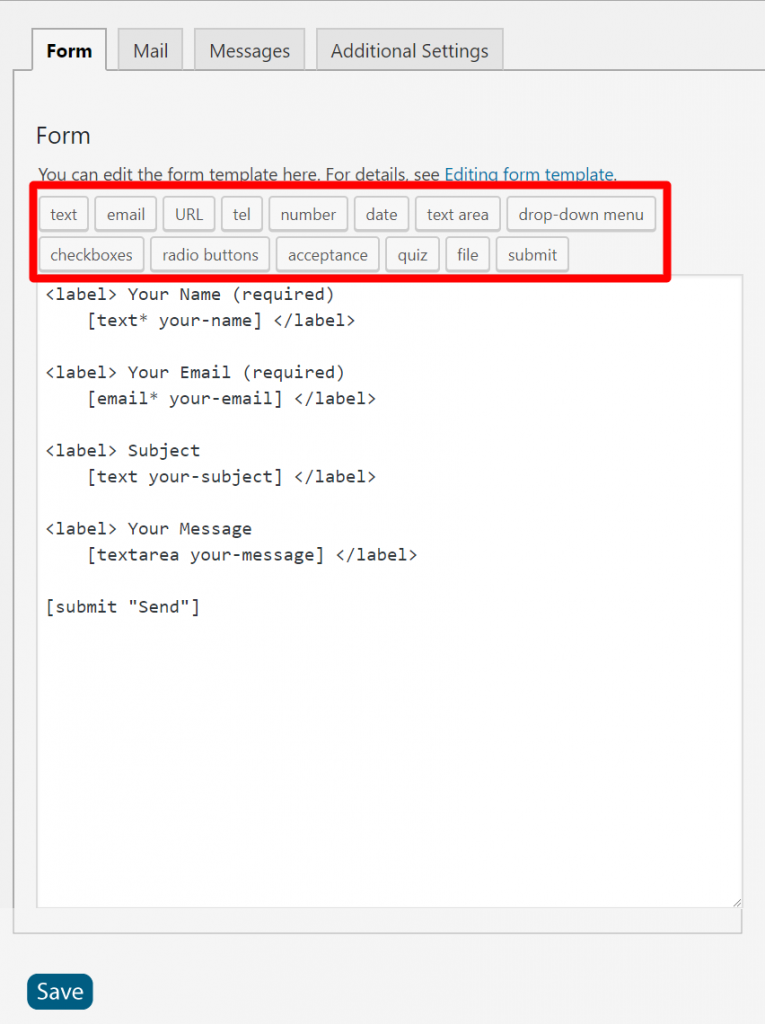Insert a text area tag
The width and height of the screenshot is (765, 1024).
(457, 214)
